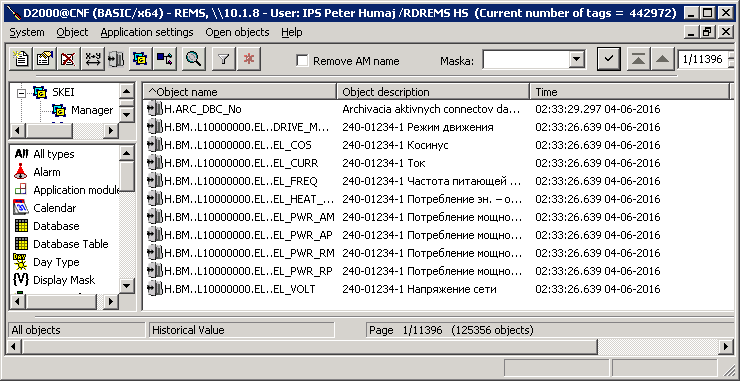Select All types in type list
Image resolution: width=740 pixels, height=381 pixels.
[x=54, y=154]
